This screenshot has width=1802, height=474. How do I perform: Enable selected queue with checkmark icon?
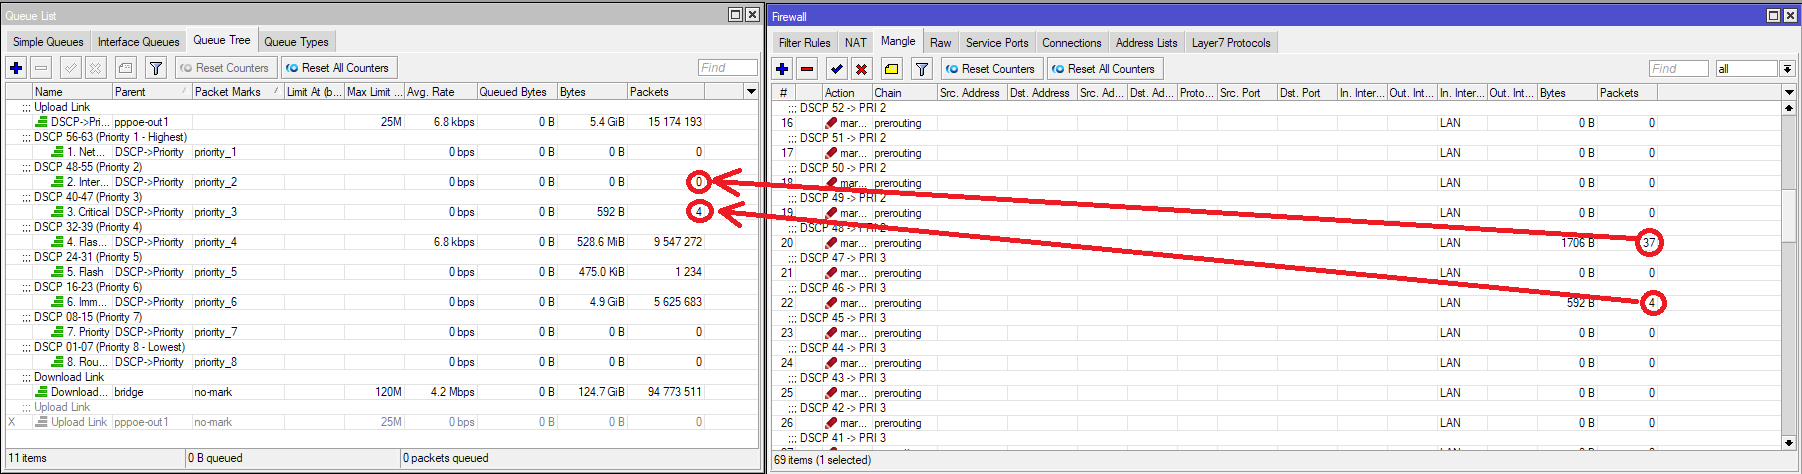tap(70, 68)
